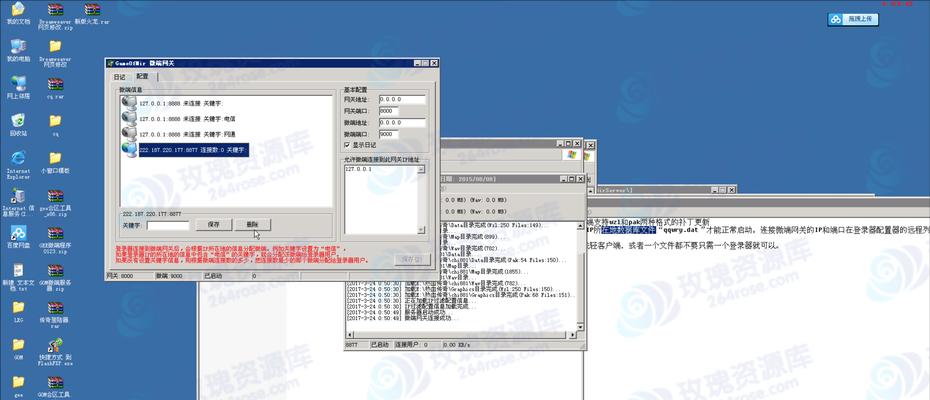Click the 关键字 input field
Viewport: 930px width, 400px height.
168,226
